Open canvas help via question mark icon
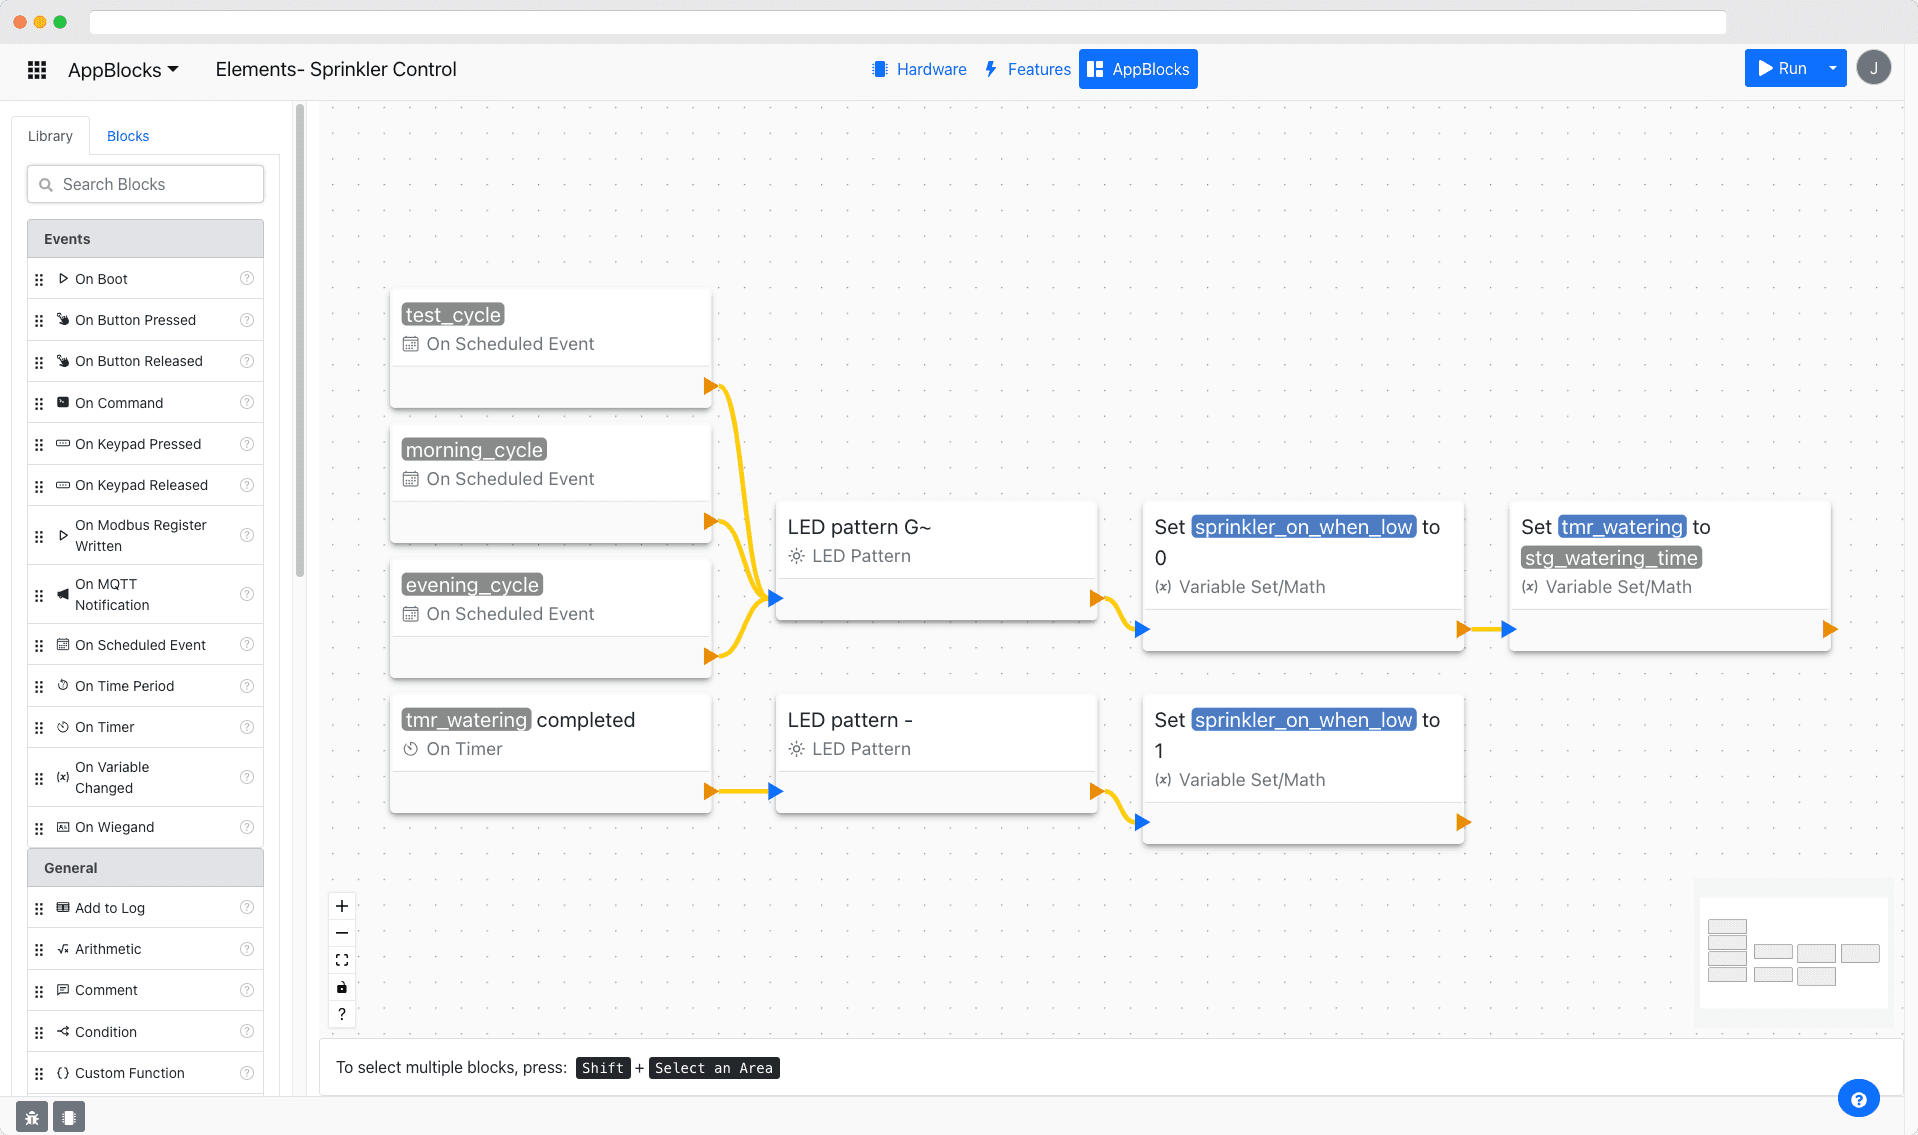 (341, 1014)
